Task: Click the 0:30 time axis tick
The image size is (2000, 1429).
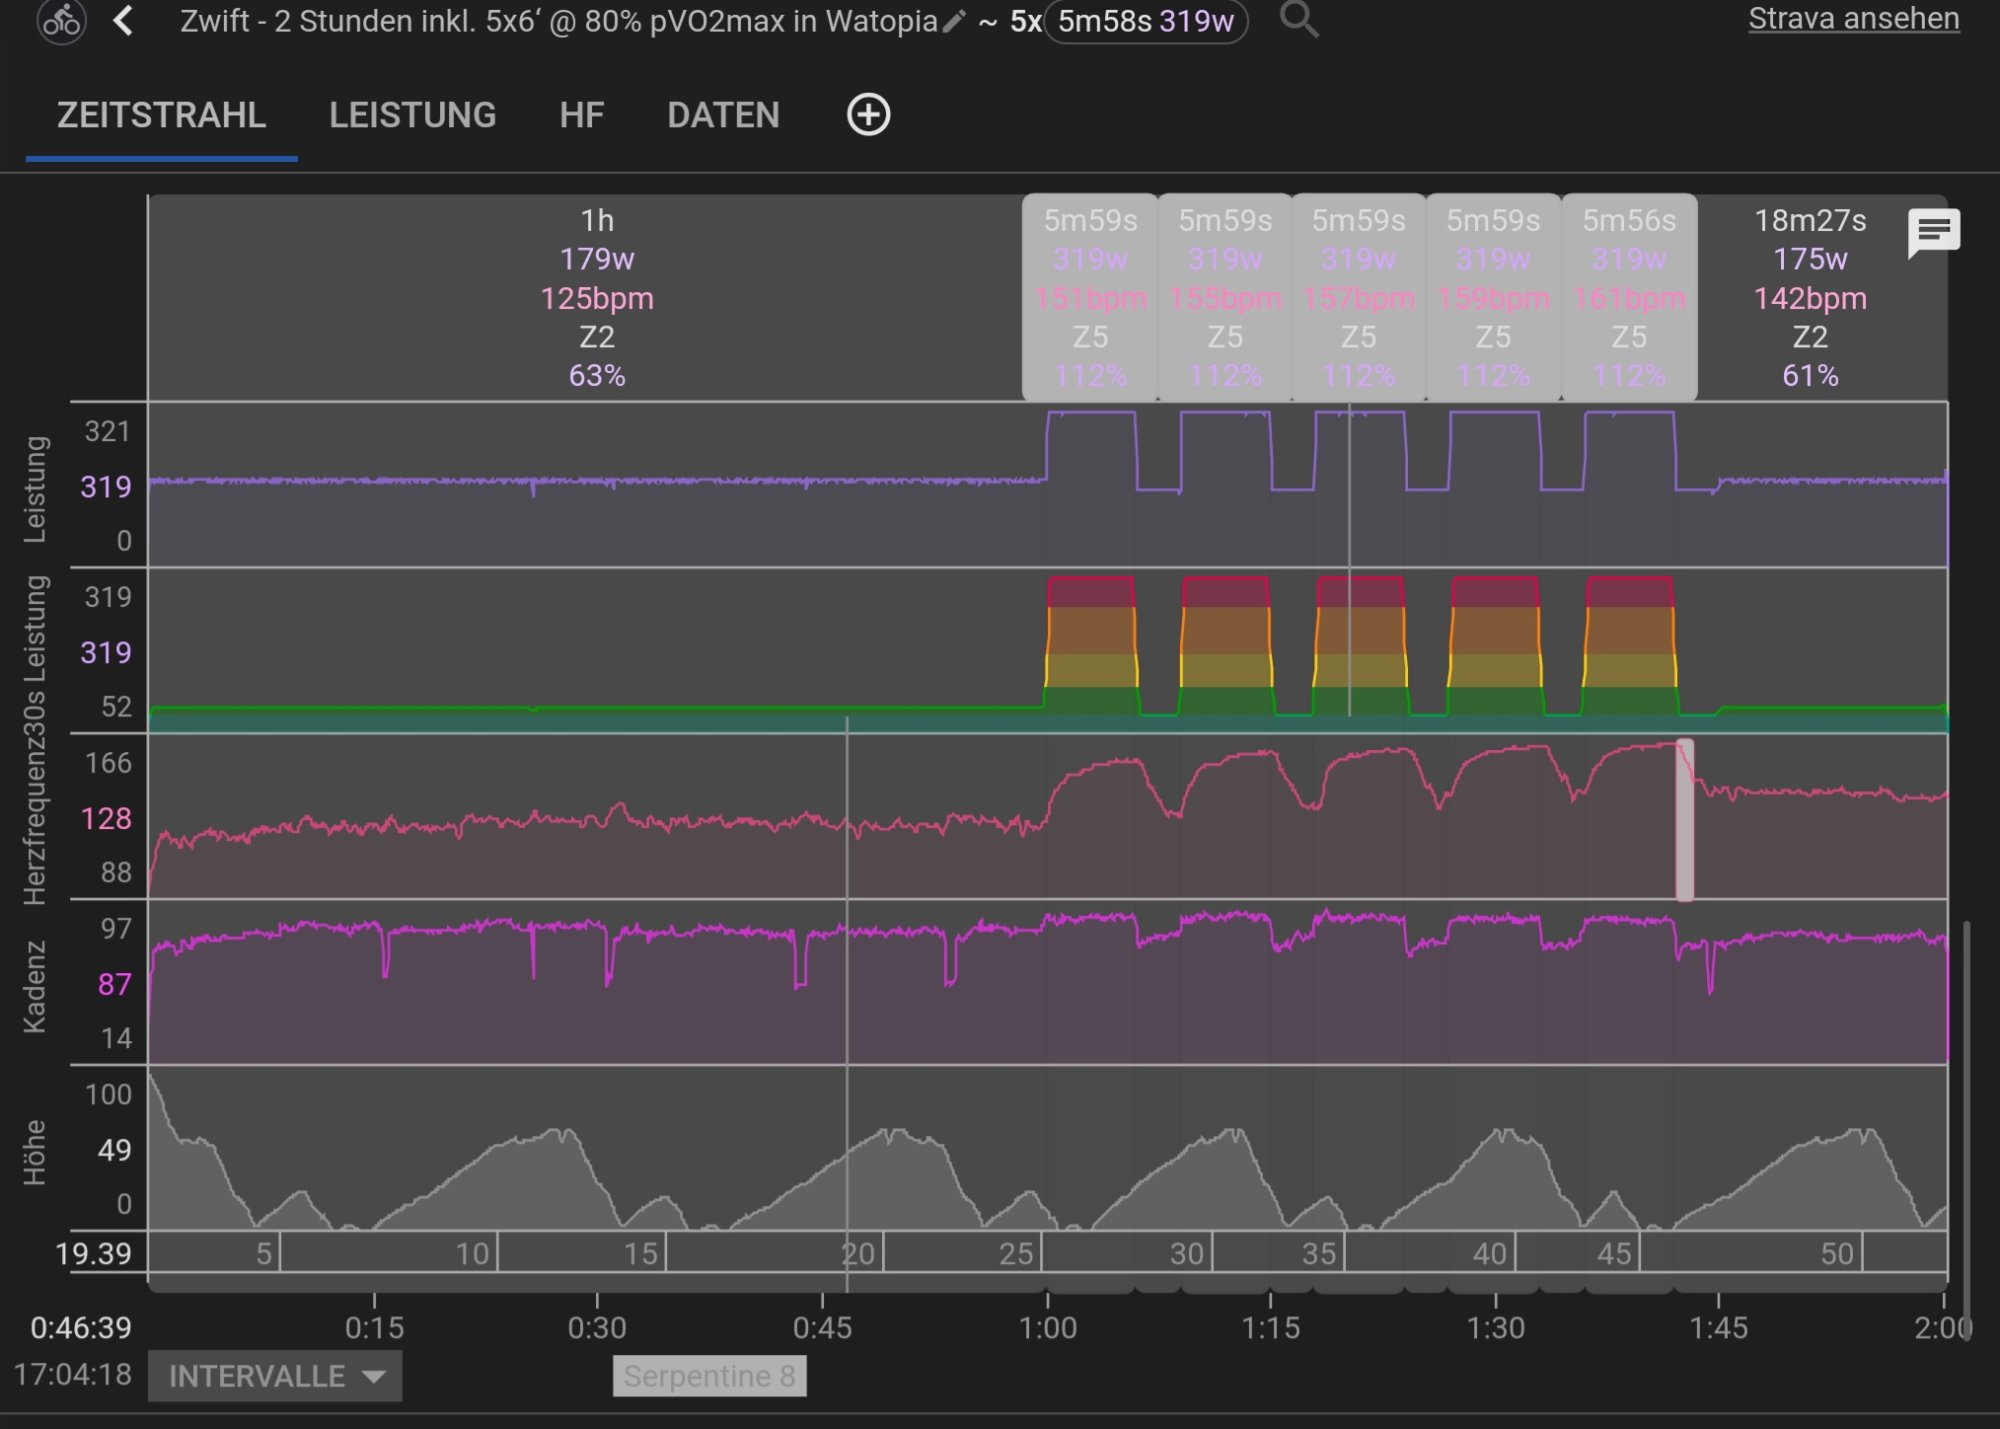Action: pyautogui.click(x=597, y=1327)
